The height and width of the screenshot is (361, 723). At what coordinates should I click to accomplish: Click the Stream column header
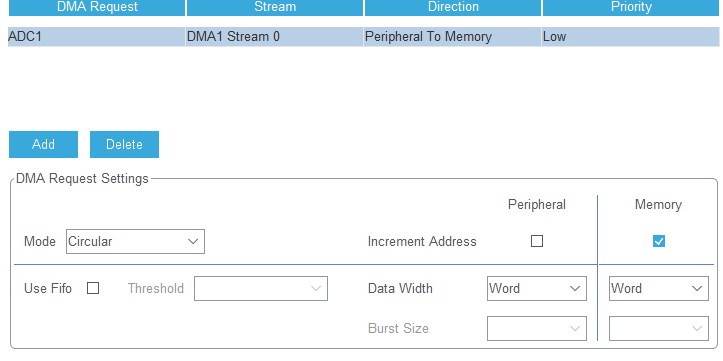coord(275,7)
